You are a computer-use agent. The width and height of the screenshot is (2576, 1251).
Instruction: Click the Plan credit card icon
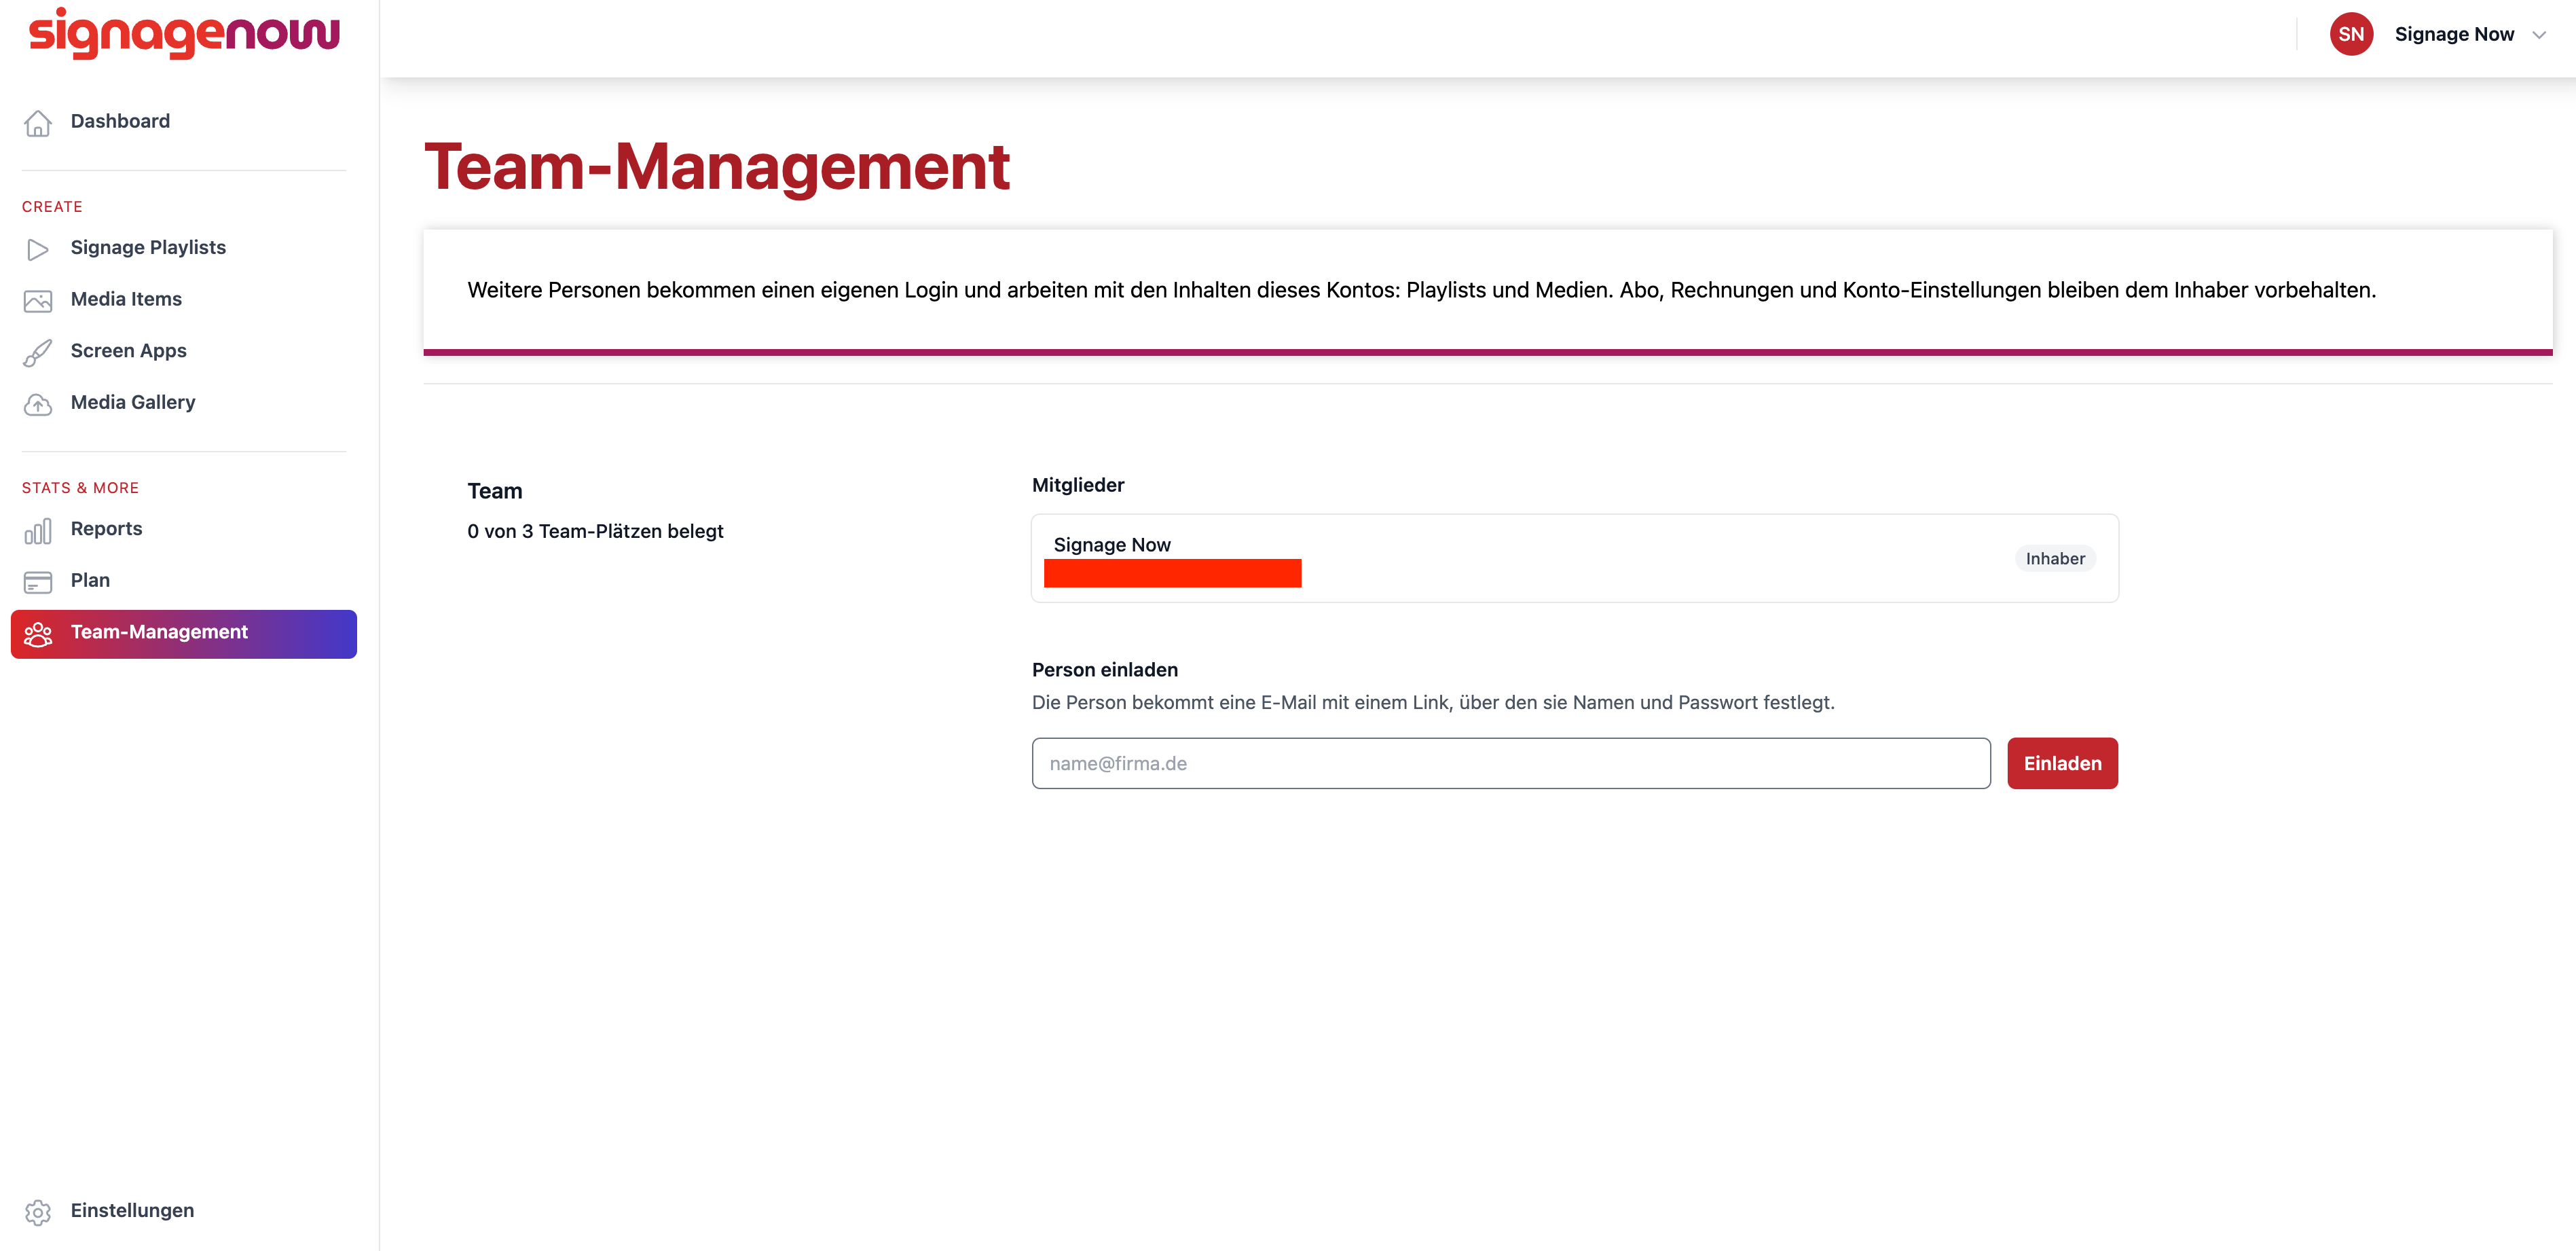[38, 582]
